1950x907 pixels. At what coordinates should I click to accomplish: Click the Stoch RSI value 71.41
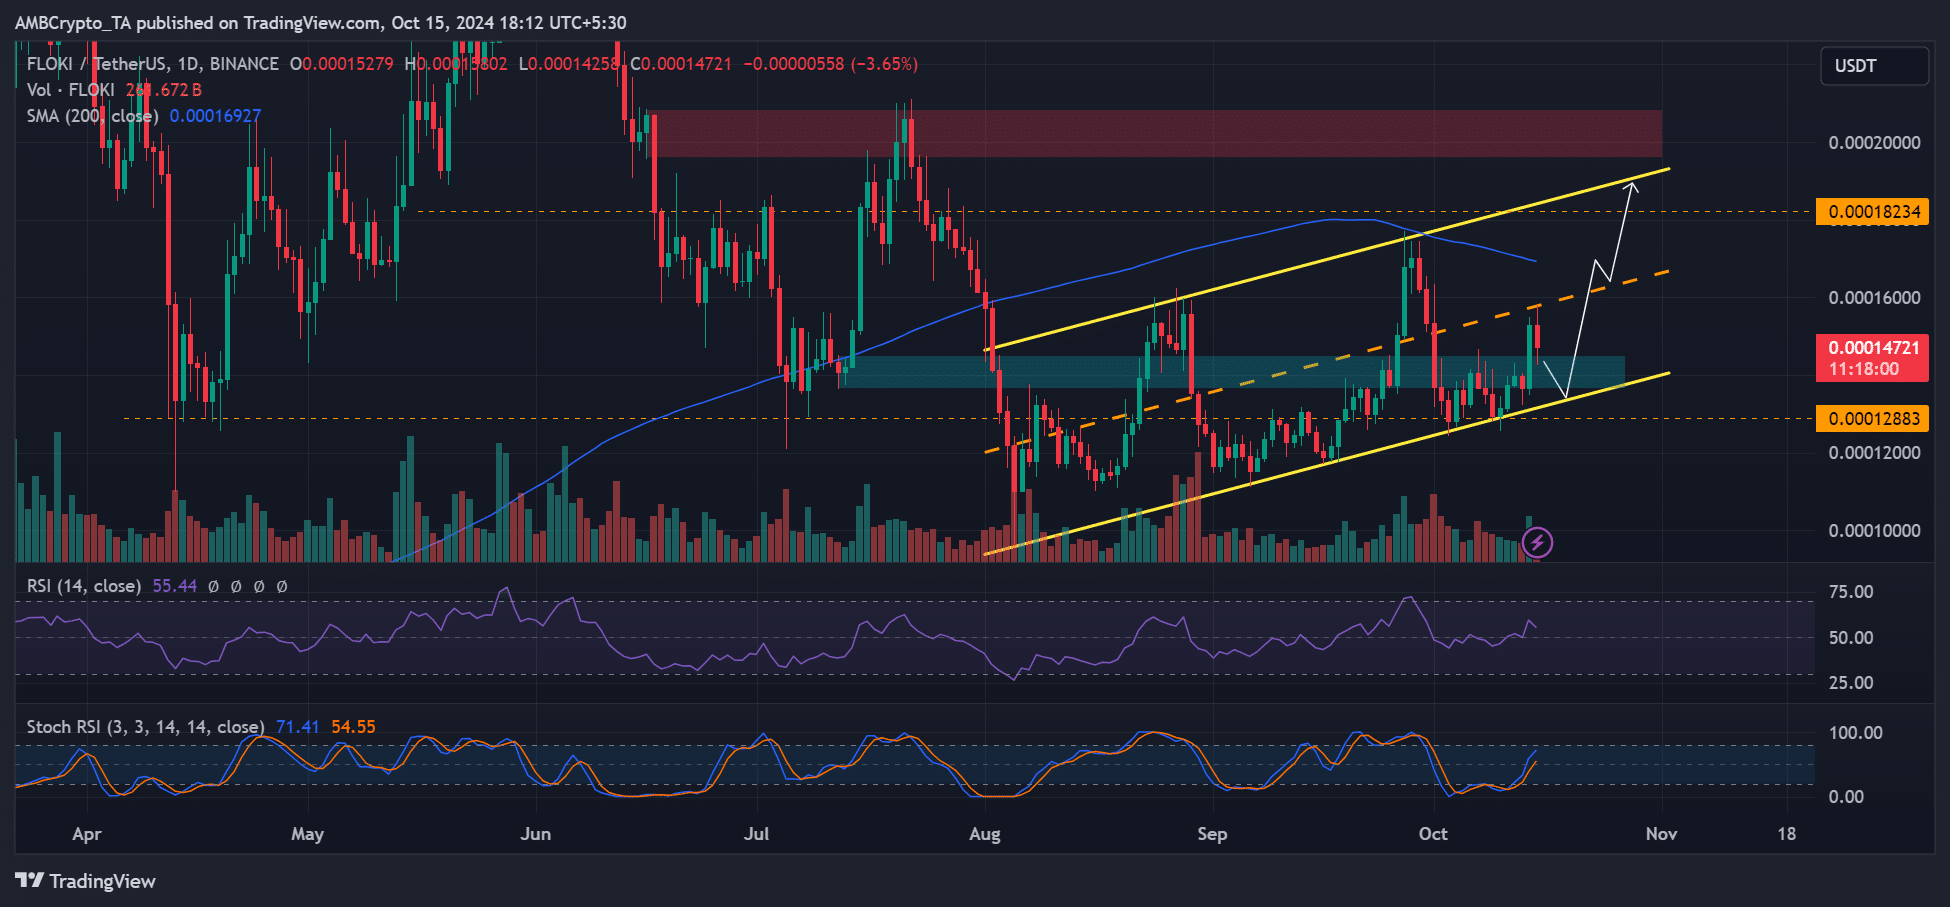(x=297, y=727)
